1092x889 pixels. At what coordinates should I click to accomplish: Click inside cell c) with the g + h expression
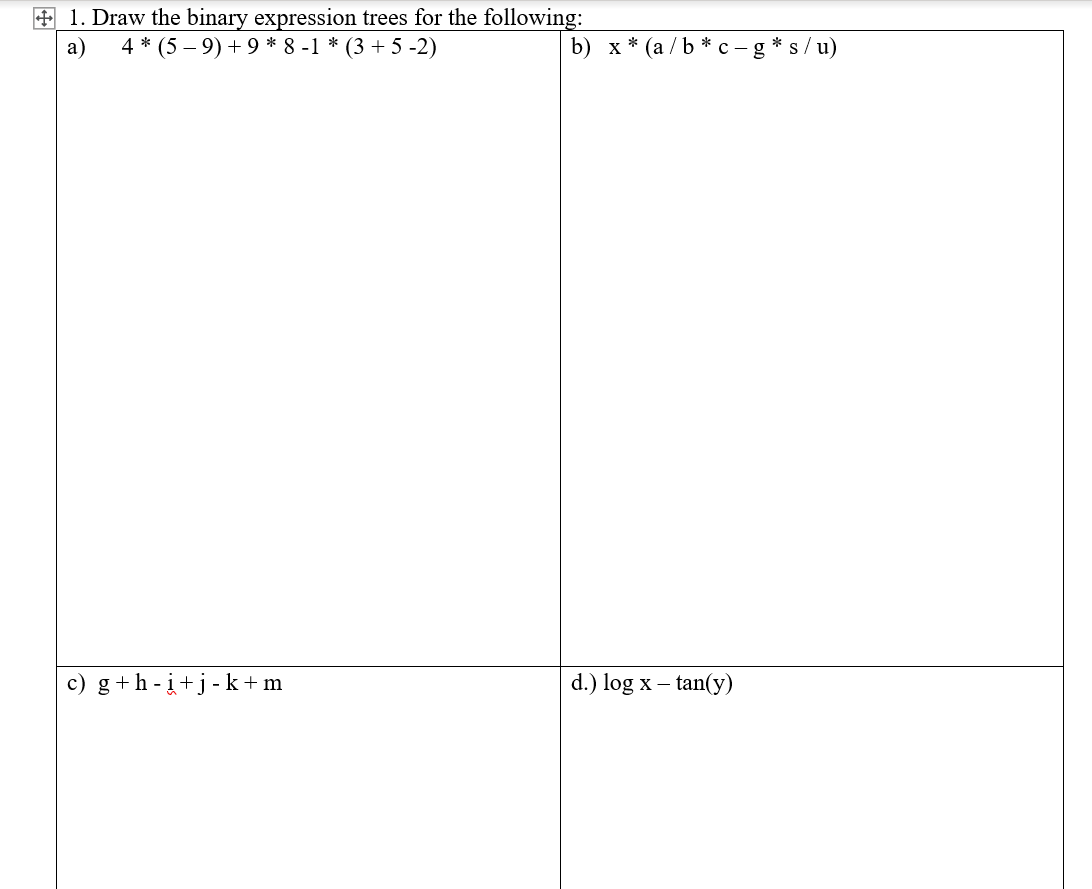pyautogui.click(x=300, y=780)
